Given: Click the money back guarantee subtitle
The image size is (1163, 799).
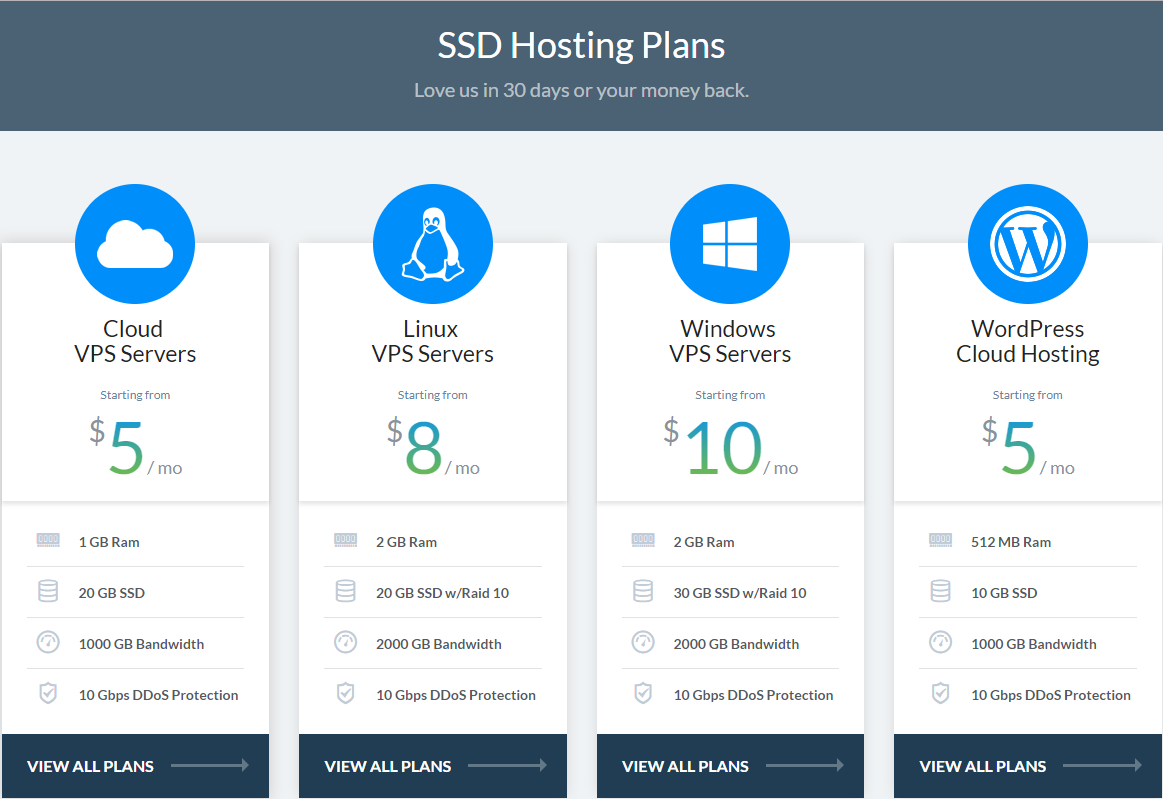Looking at the screenshot, I should [581, 90].
